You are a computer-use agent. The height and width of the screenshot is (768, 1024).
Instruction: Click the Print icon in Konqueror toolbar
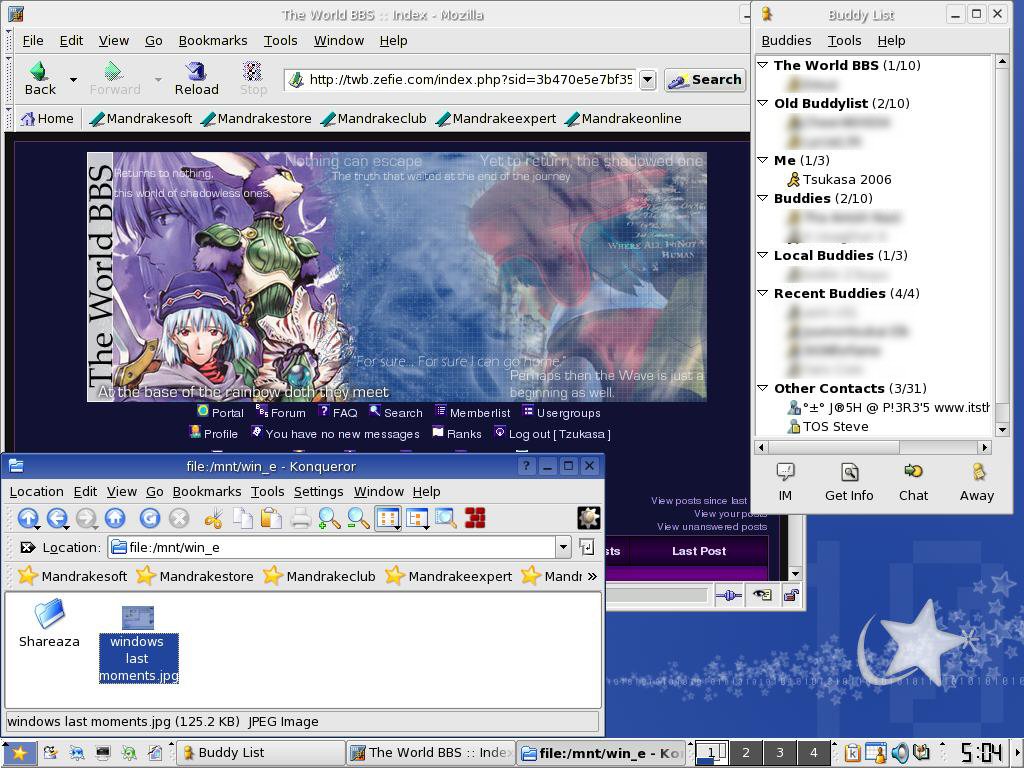pyautogui.click(x=300, y=518)
